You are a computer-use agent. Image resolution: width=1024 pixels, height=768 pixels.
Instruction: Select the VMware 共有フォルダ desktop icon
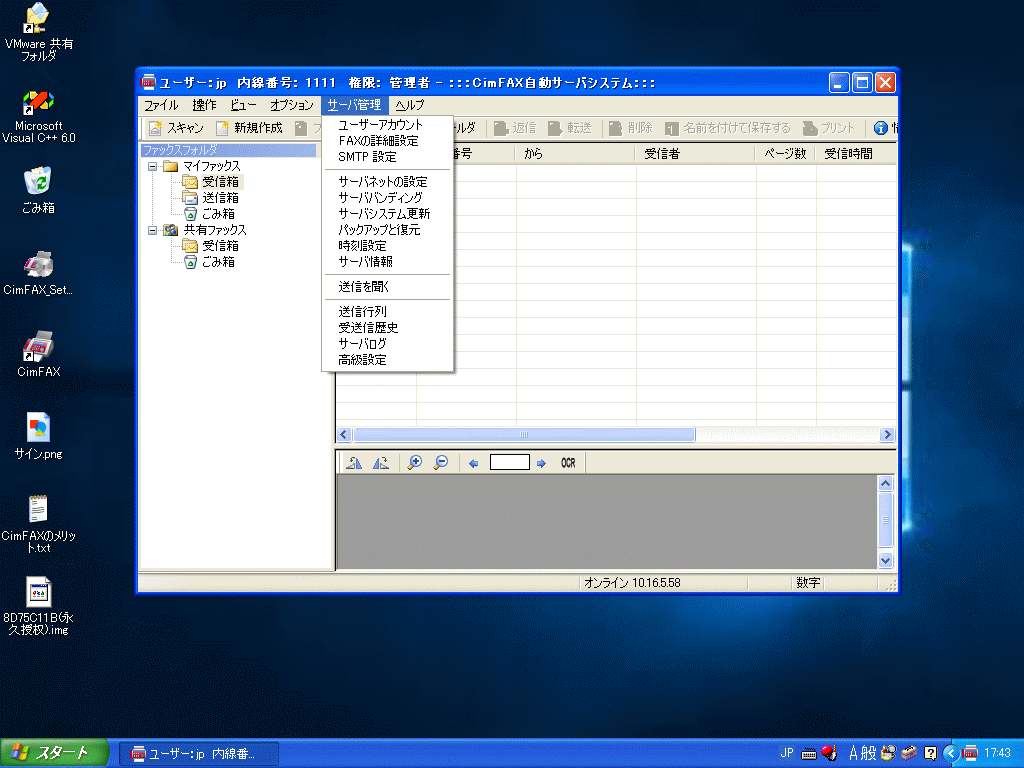[x=39, y=32]
